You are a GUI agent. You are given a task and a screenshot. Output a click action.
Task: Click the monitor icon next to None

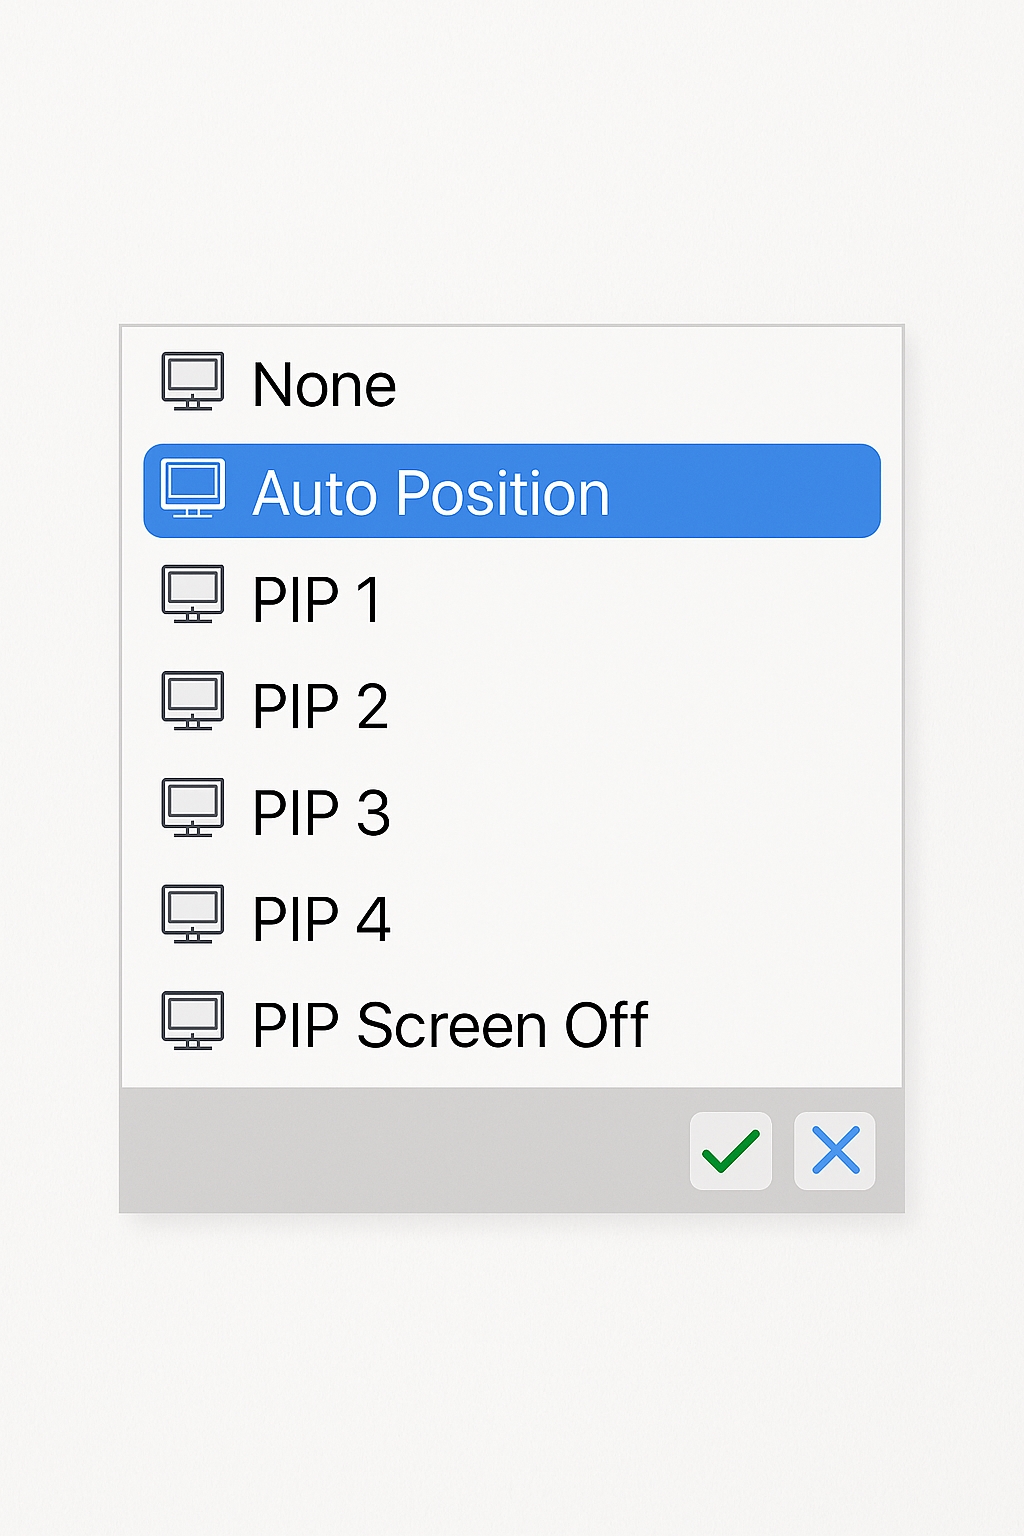(x=193, y=381)
